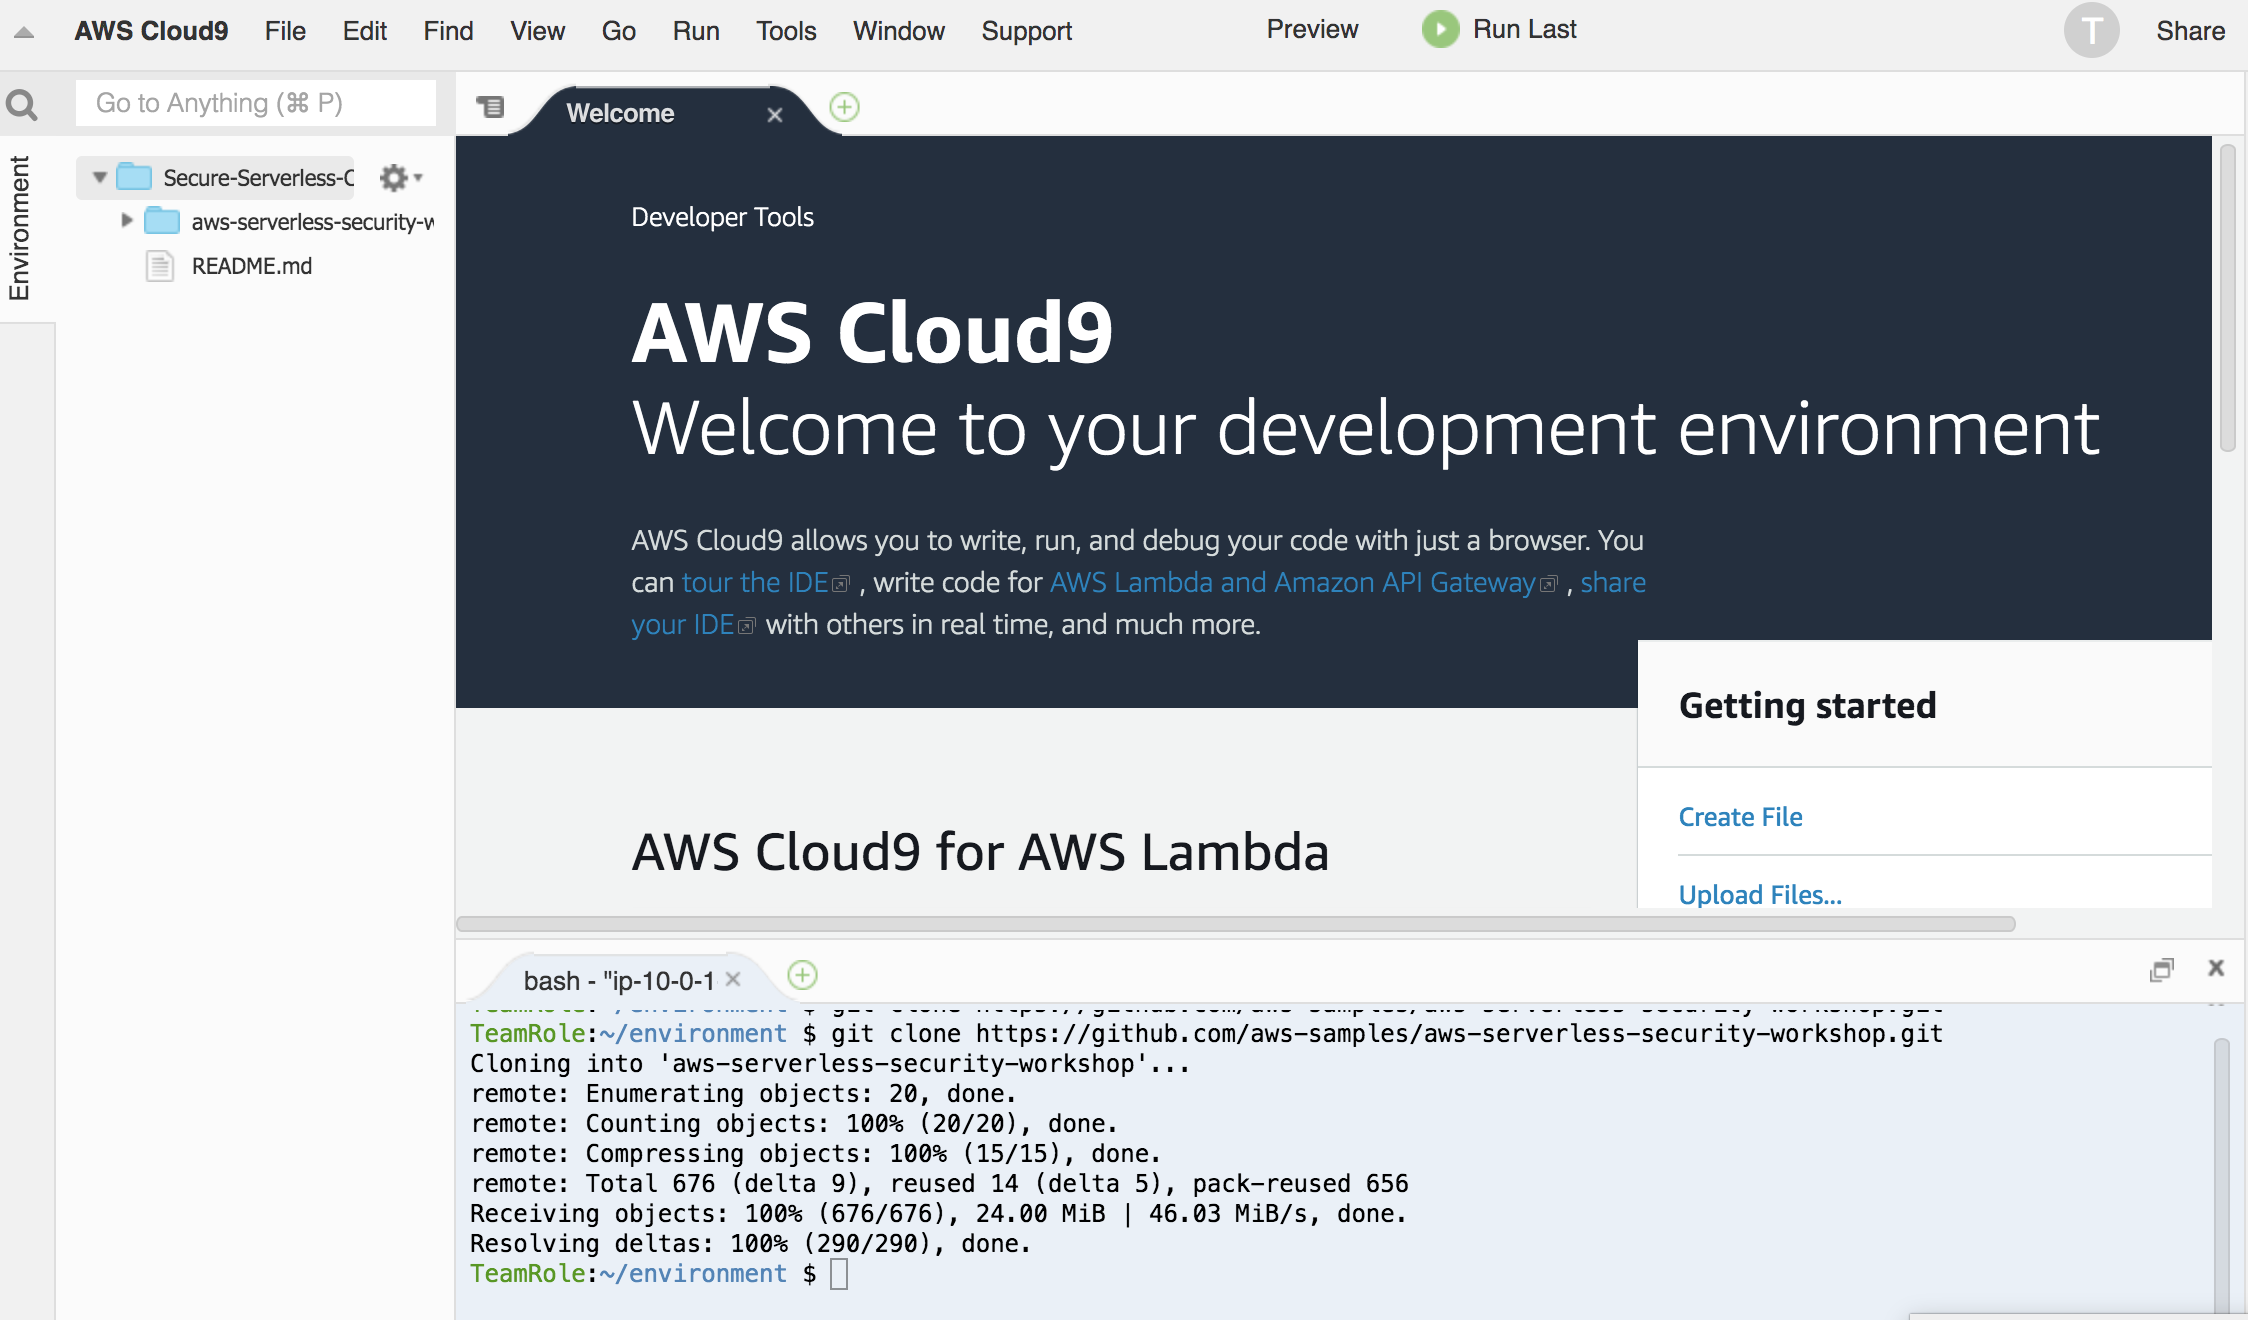Switch to the Welcome tab
This screenshot has height=1320, width=2248.
620,113
